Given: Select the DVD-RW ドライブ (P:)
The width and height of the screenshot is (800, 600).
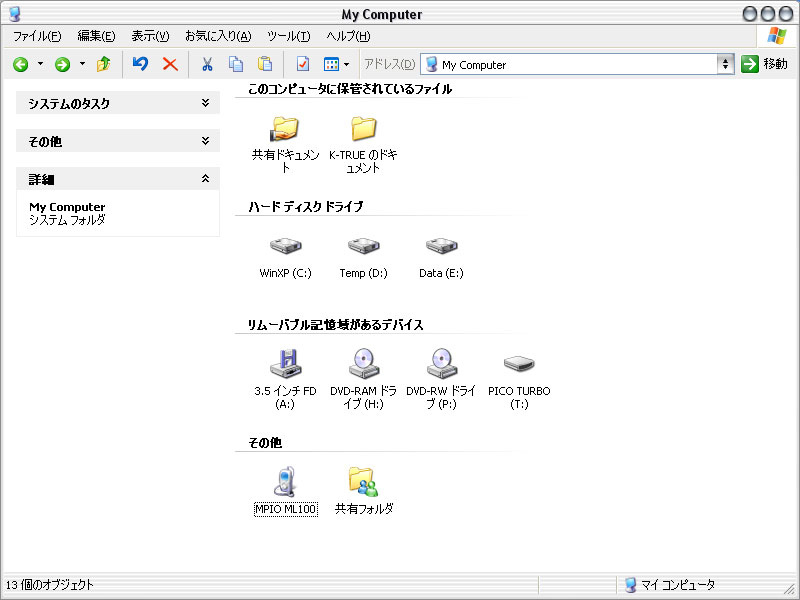Looking at the screenshot, I should [441, 379].
